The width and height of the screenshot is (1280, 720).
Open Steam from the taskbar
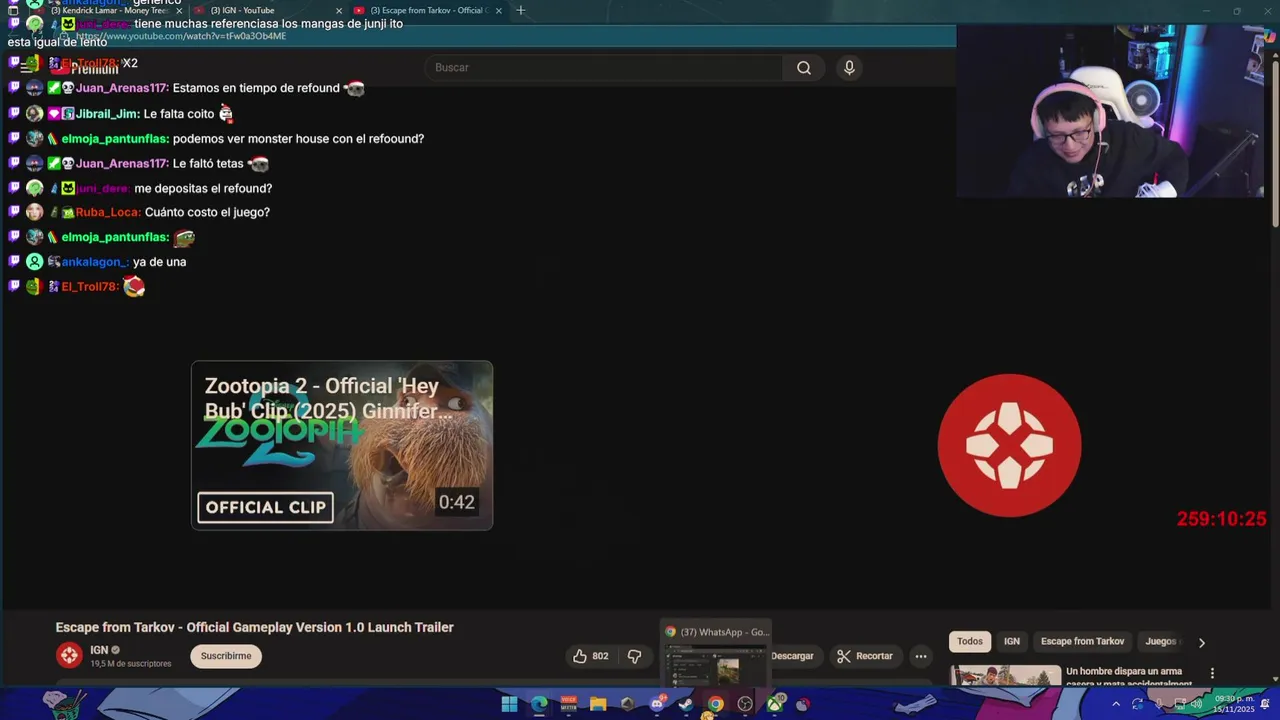686,704
